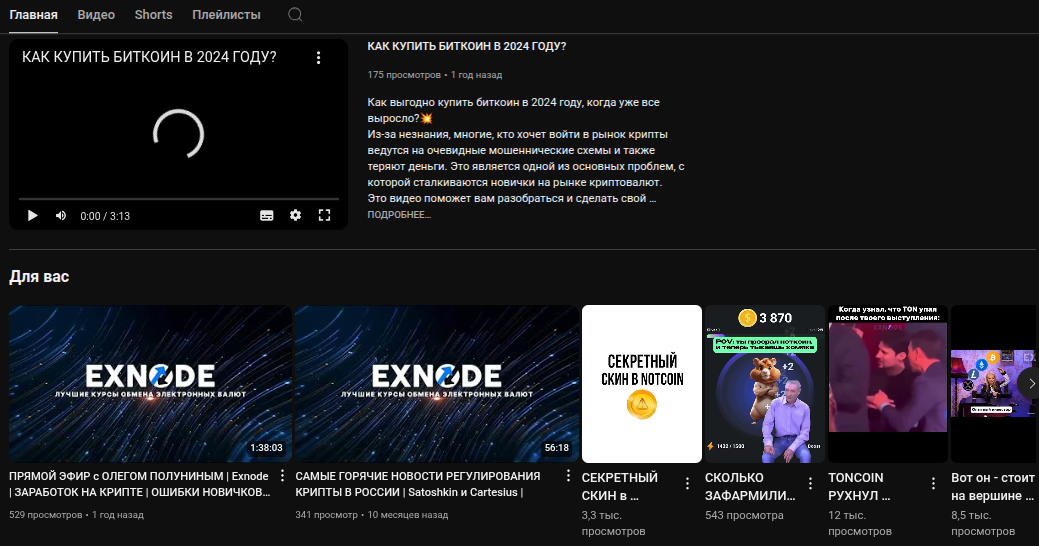Open the channel search magnifier icon
The width and height of the screenshot is (1039, 546).
pos(296,15)
